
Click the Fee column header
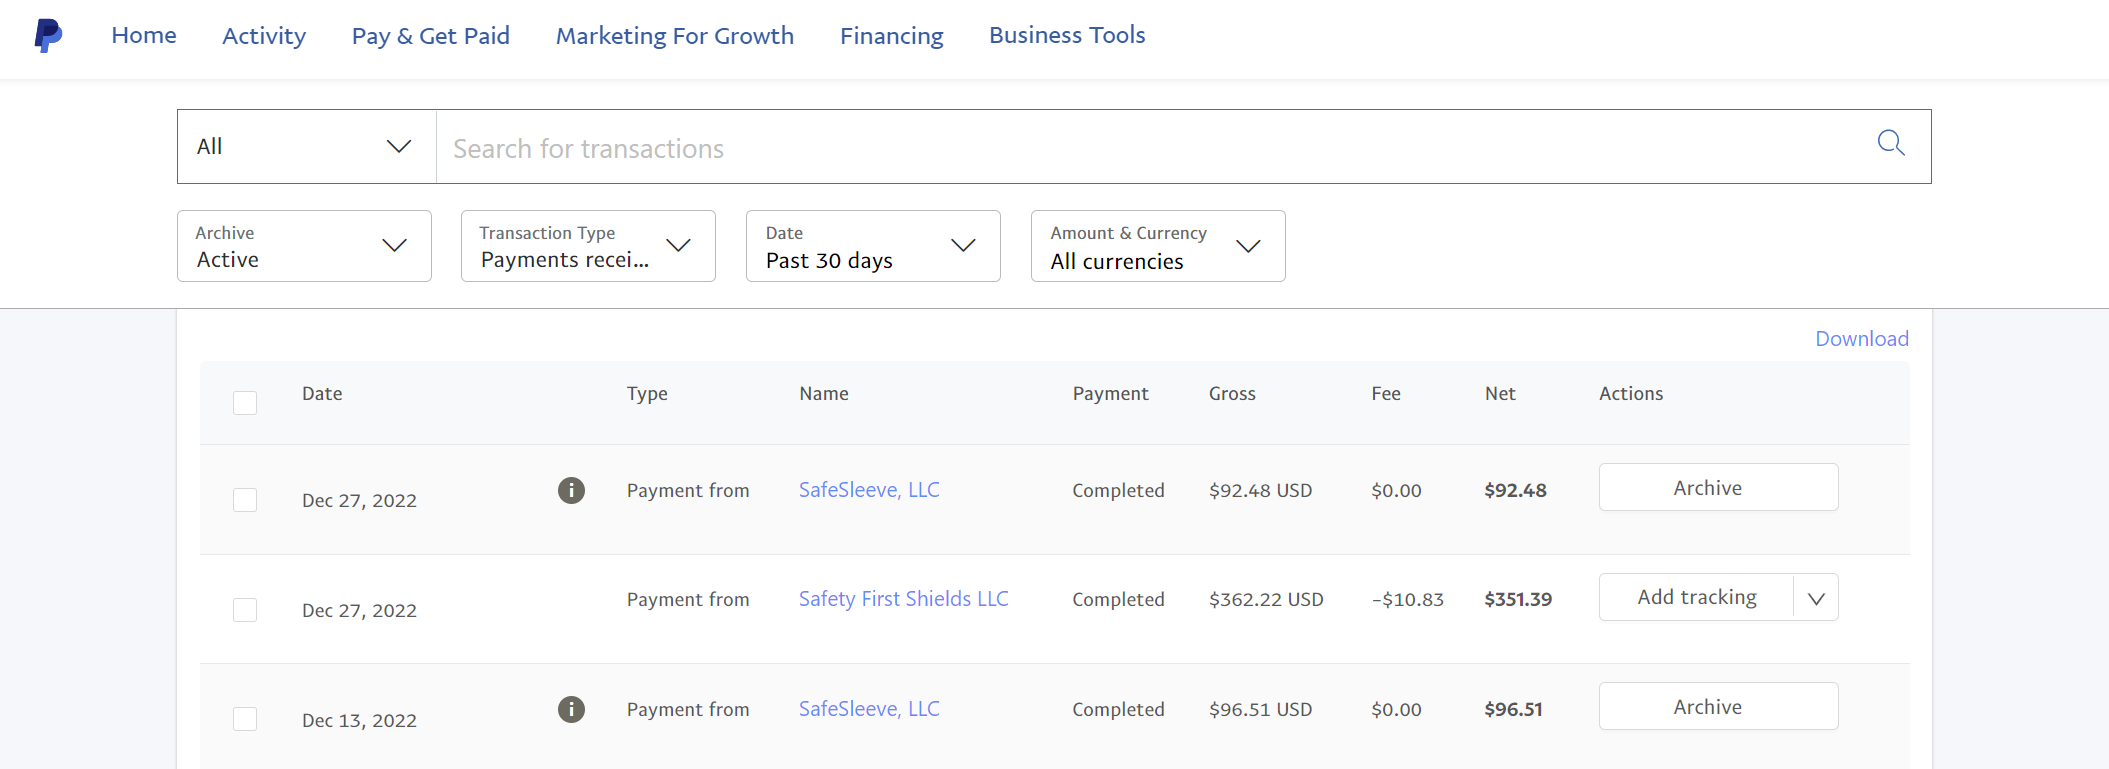tap(1385, 394)
